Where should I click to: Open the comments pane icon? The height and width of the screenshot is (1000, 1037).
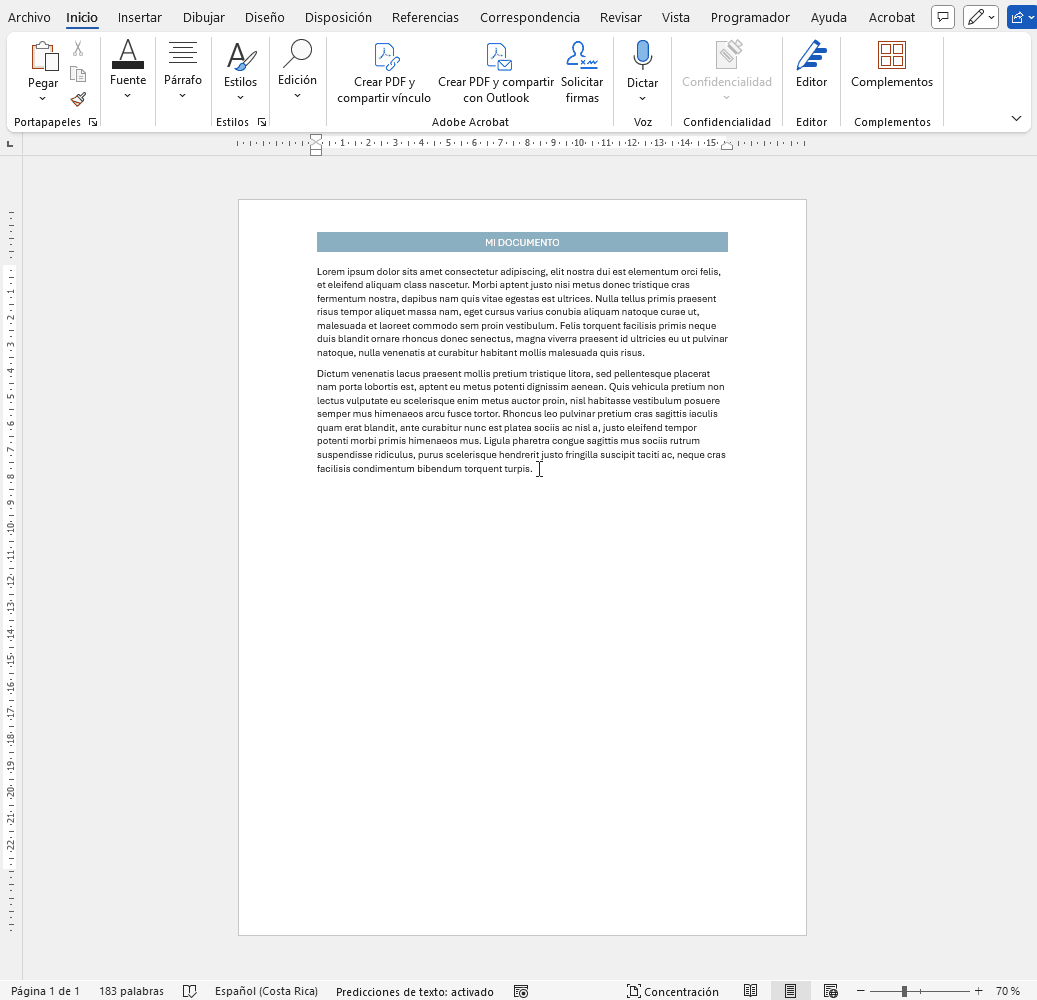[942, 17]
